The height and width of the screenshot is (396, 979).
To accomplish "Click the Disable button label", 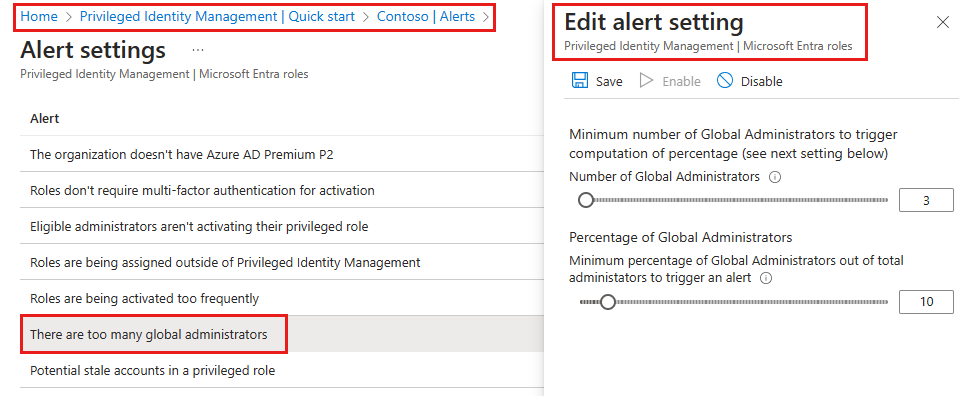I will point(761,81).
